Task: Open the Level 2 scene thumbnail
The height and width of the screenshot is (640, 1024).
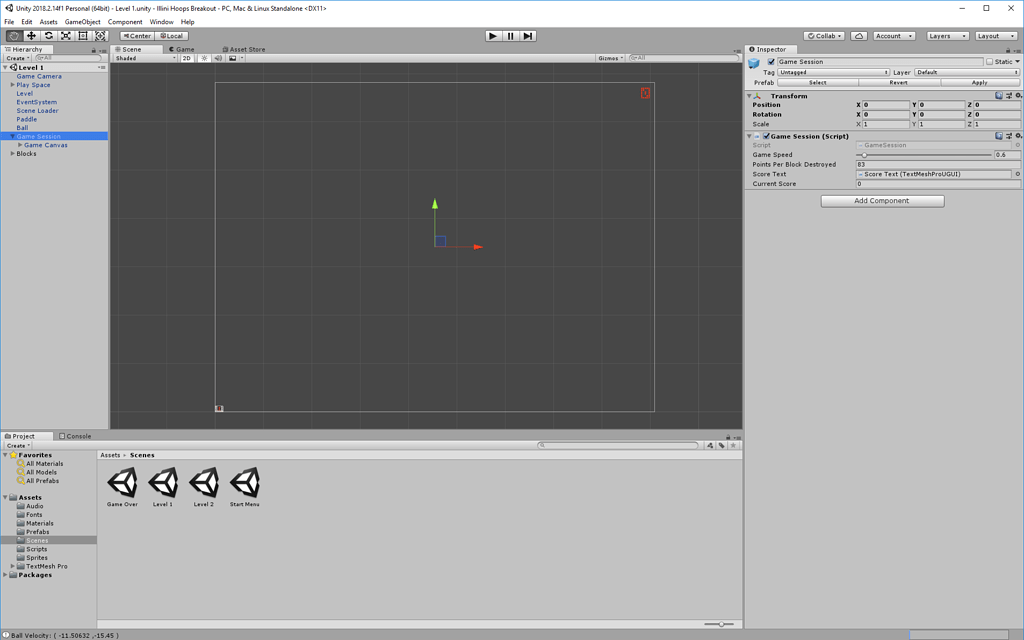Action: pos(204,483)
